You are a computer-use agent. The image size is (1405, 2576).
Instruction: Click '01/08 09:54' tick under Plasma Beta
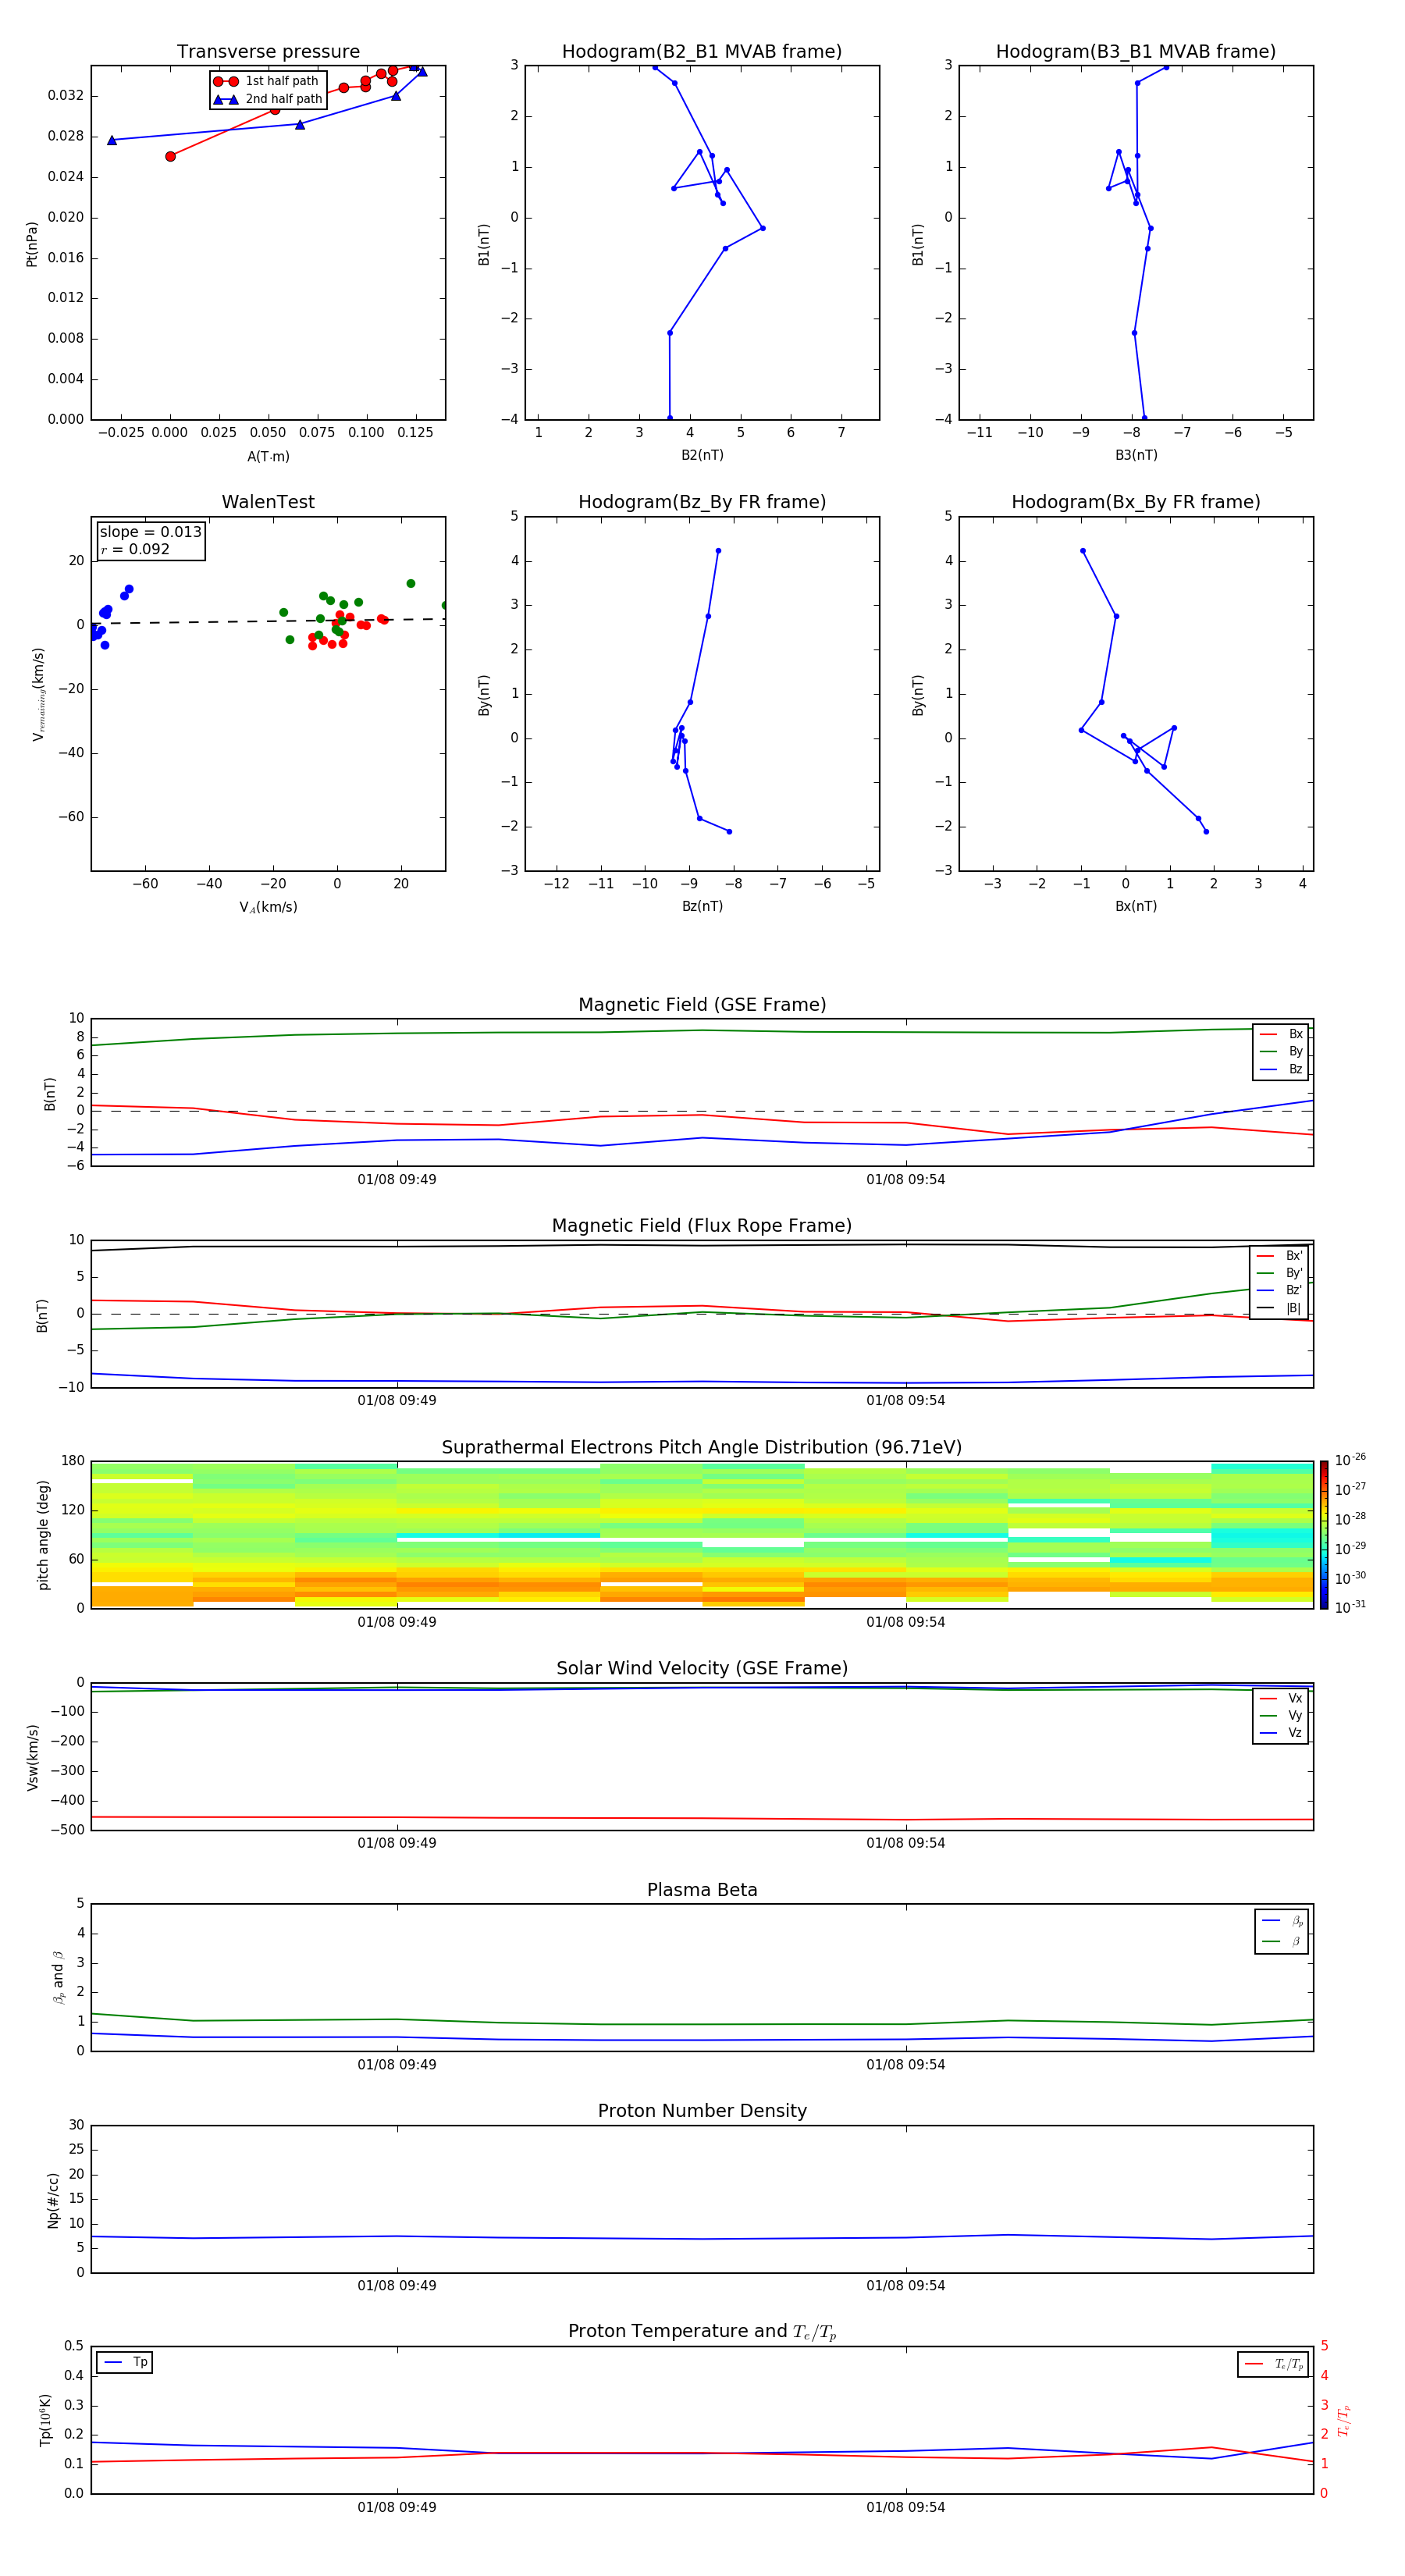point(906,2065)
